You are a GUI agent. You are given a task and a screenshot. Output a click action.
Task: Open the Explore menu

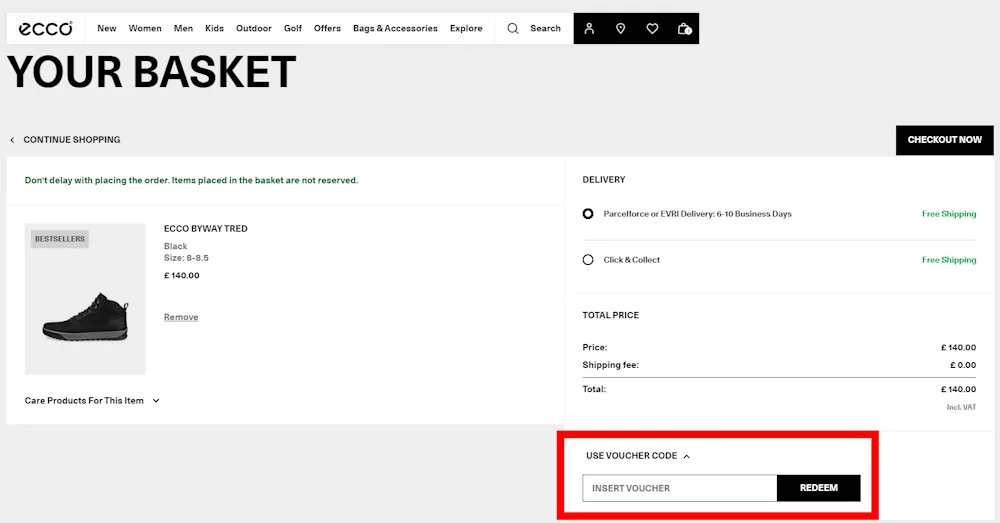click(466, 28)
